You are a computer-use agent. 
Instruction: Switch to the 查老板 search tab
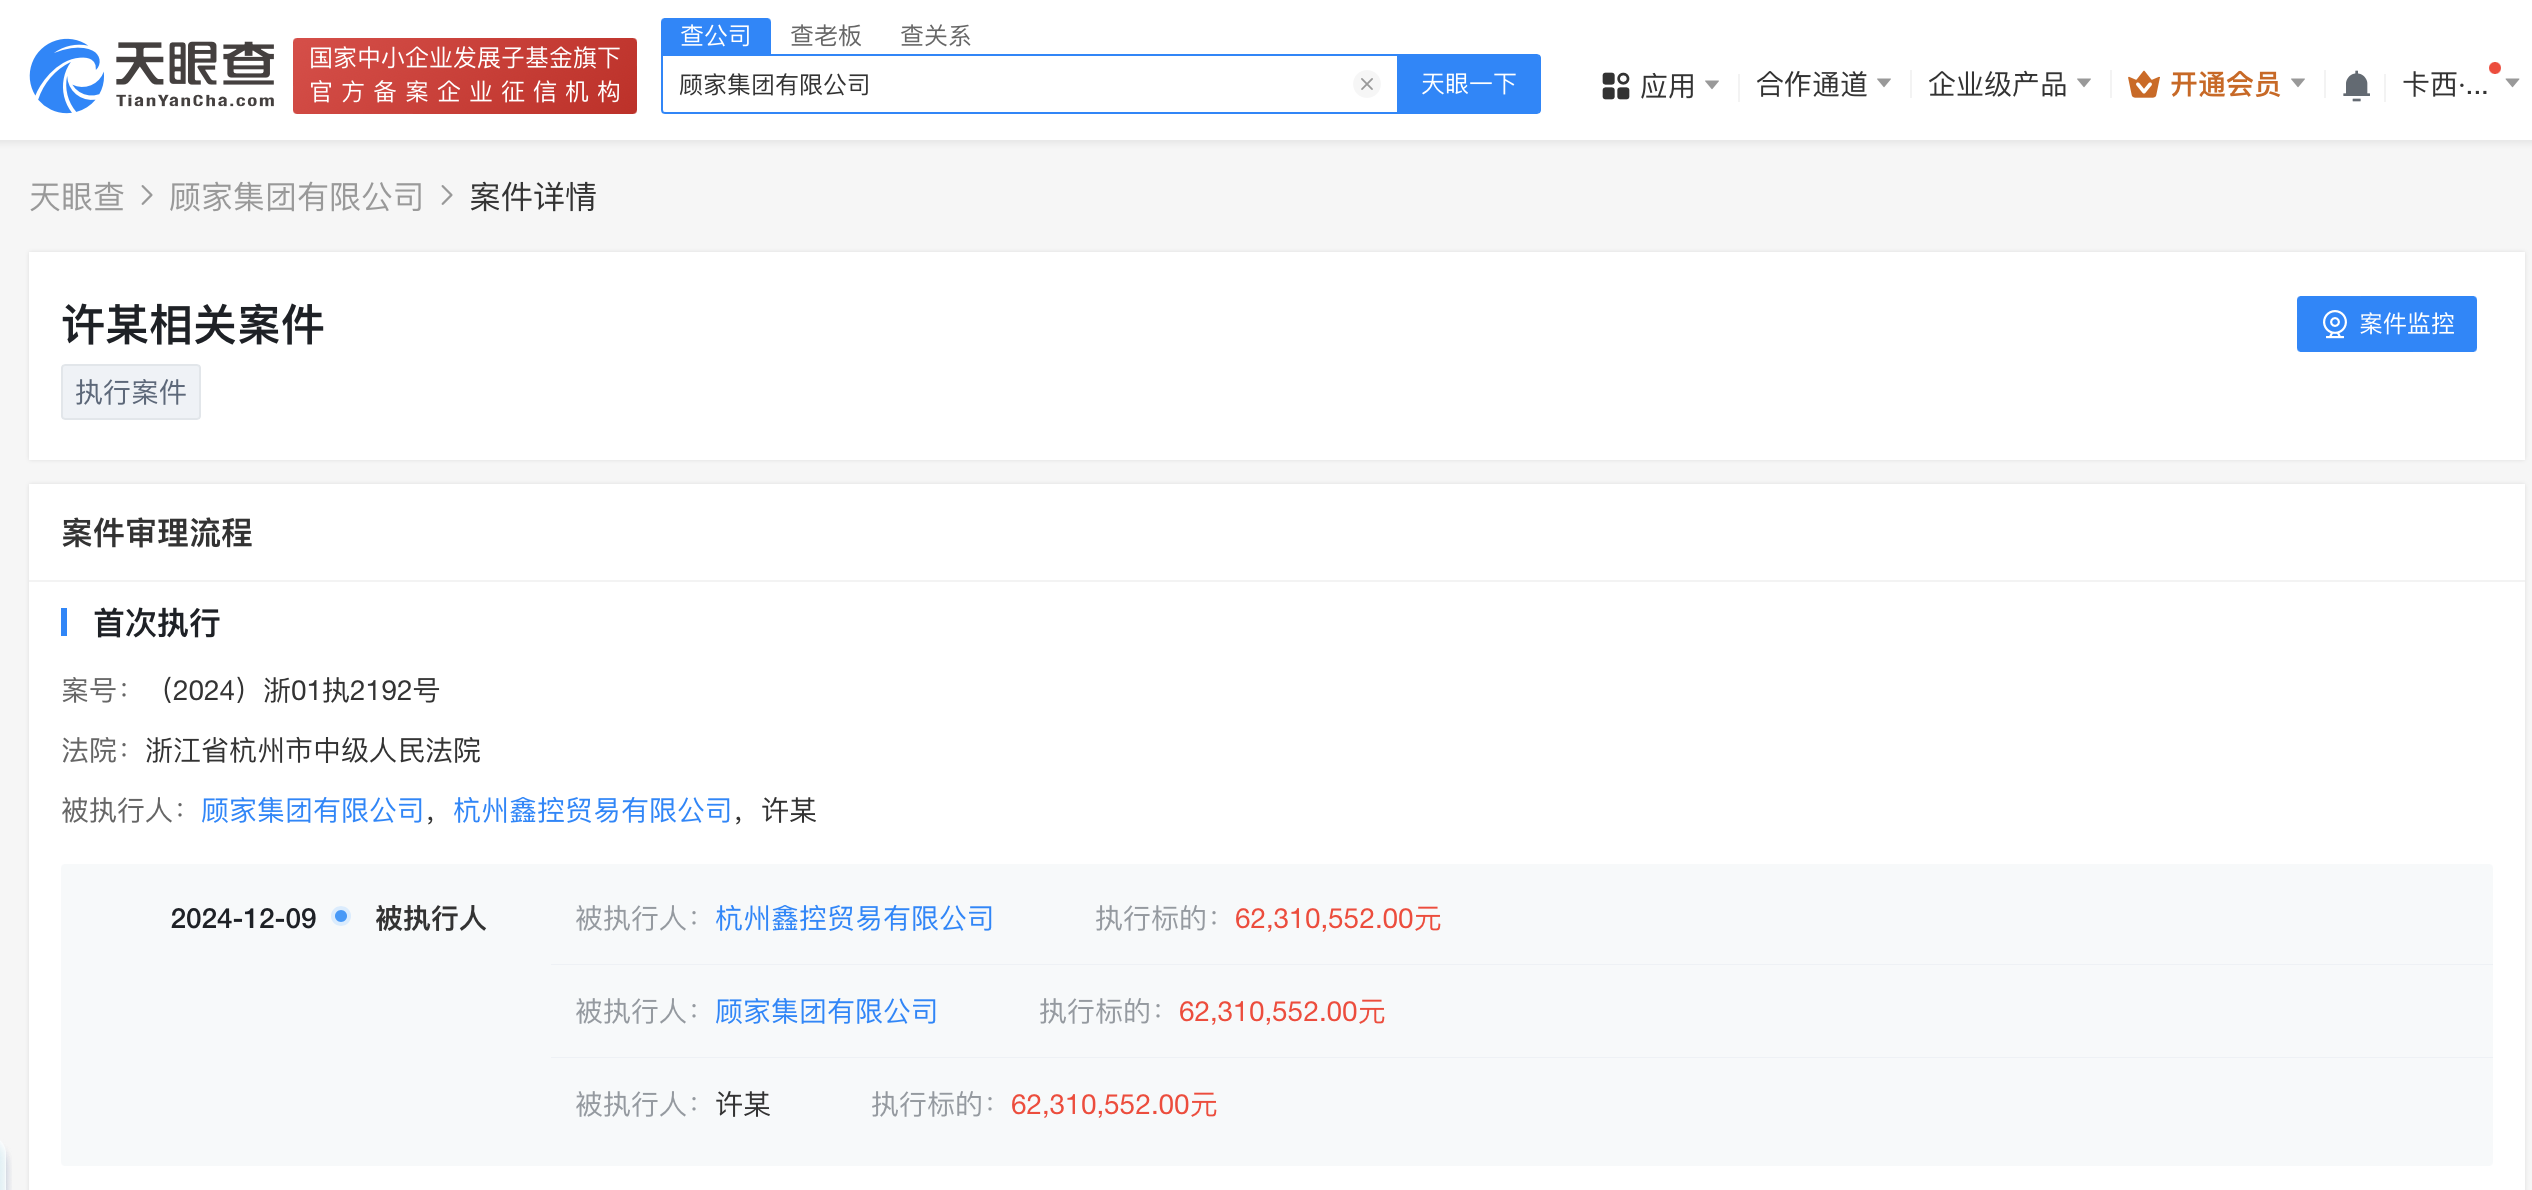825,36
